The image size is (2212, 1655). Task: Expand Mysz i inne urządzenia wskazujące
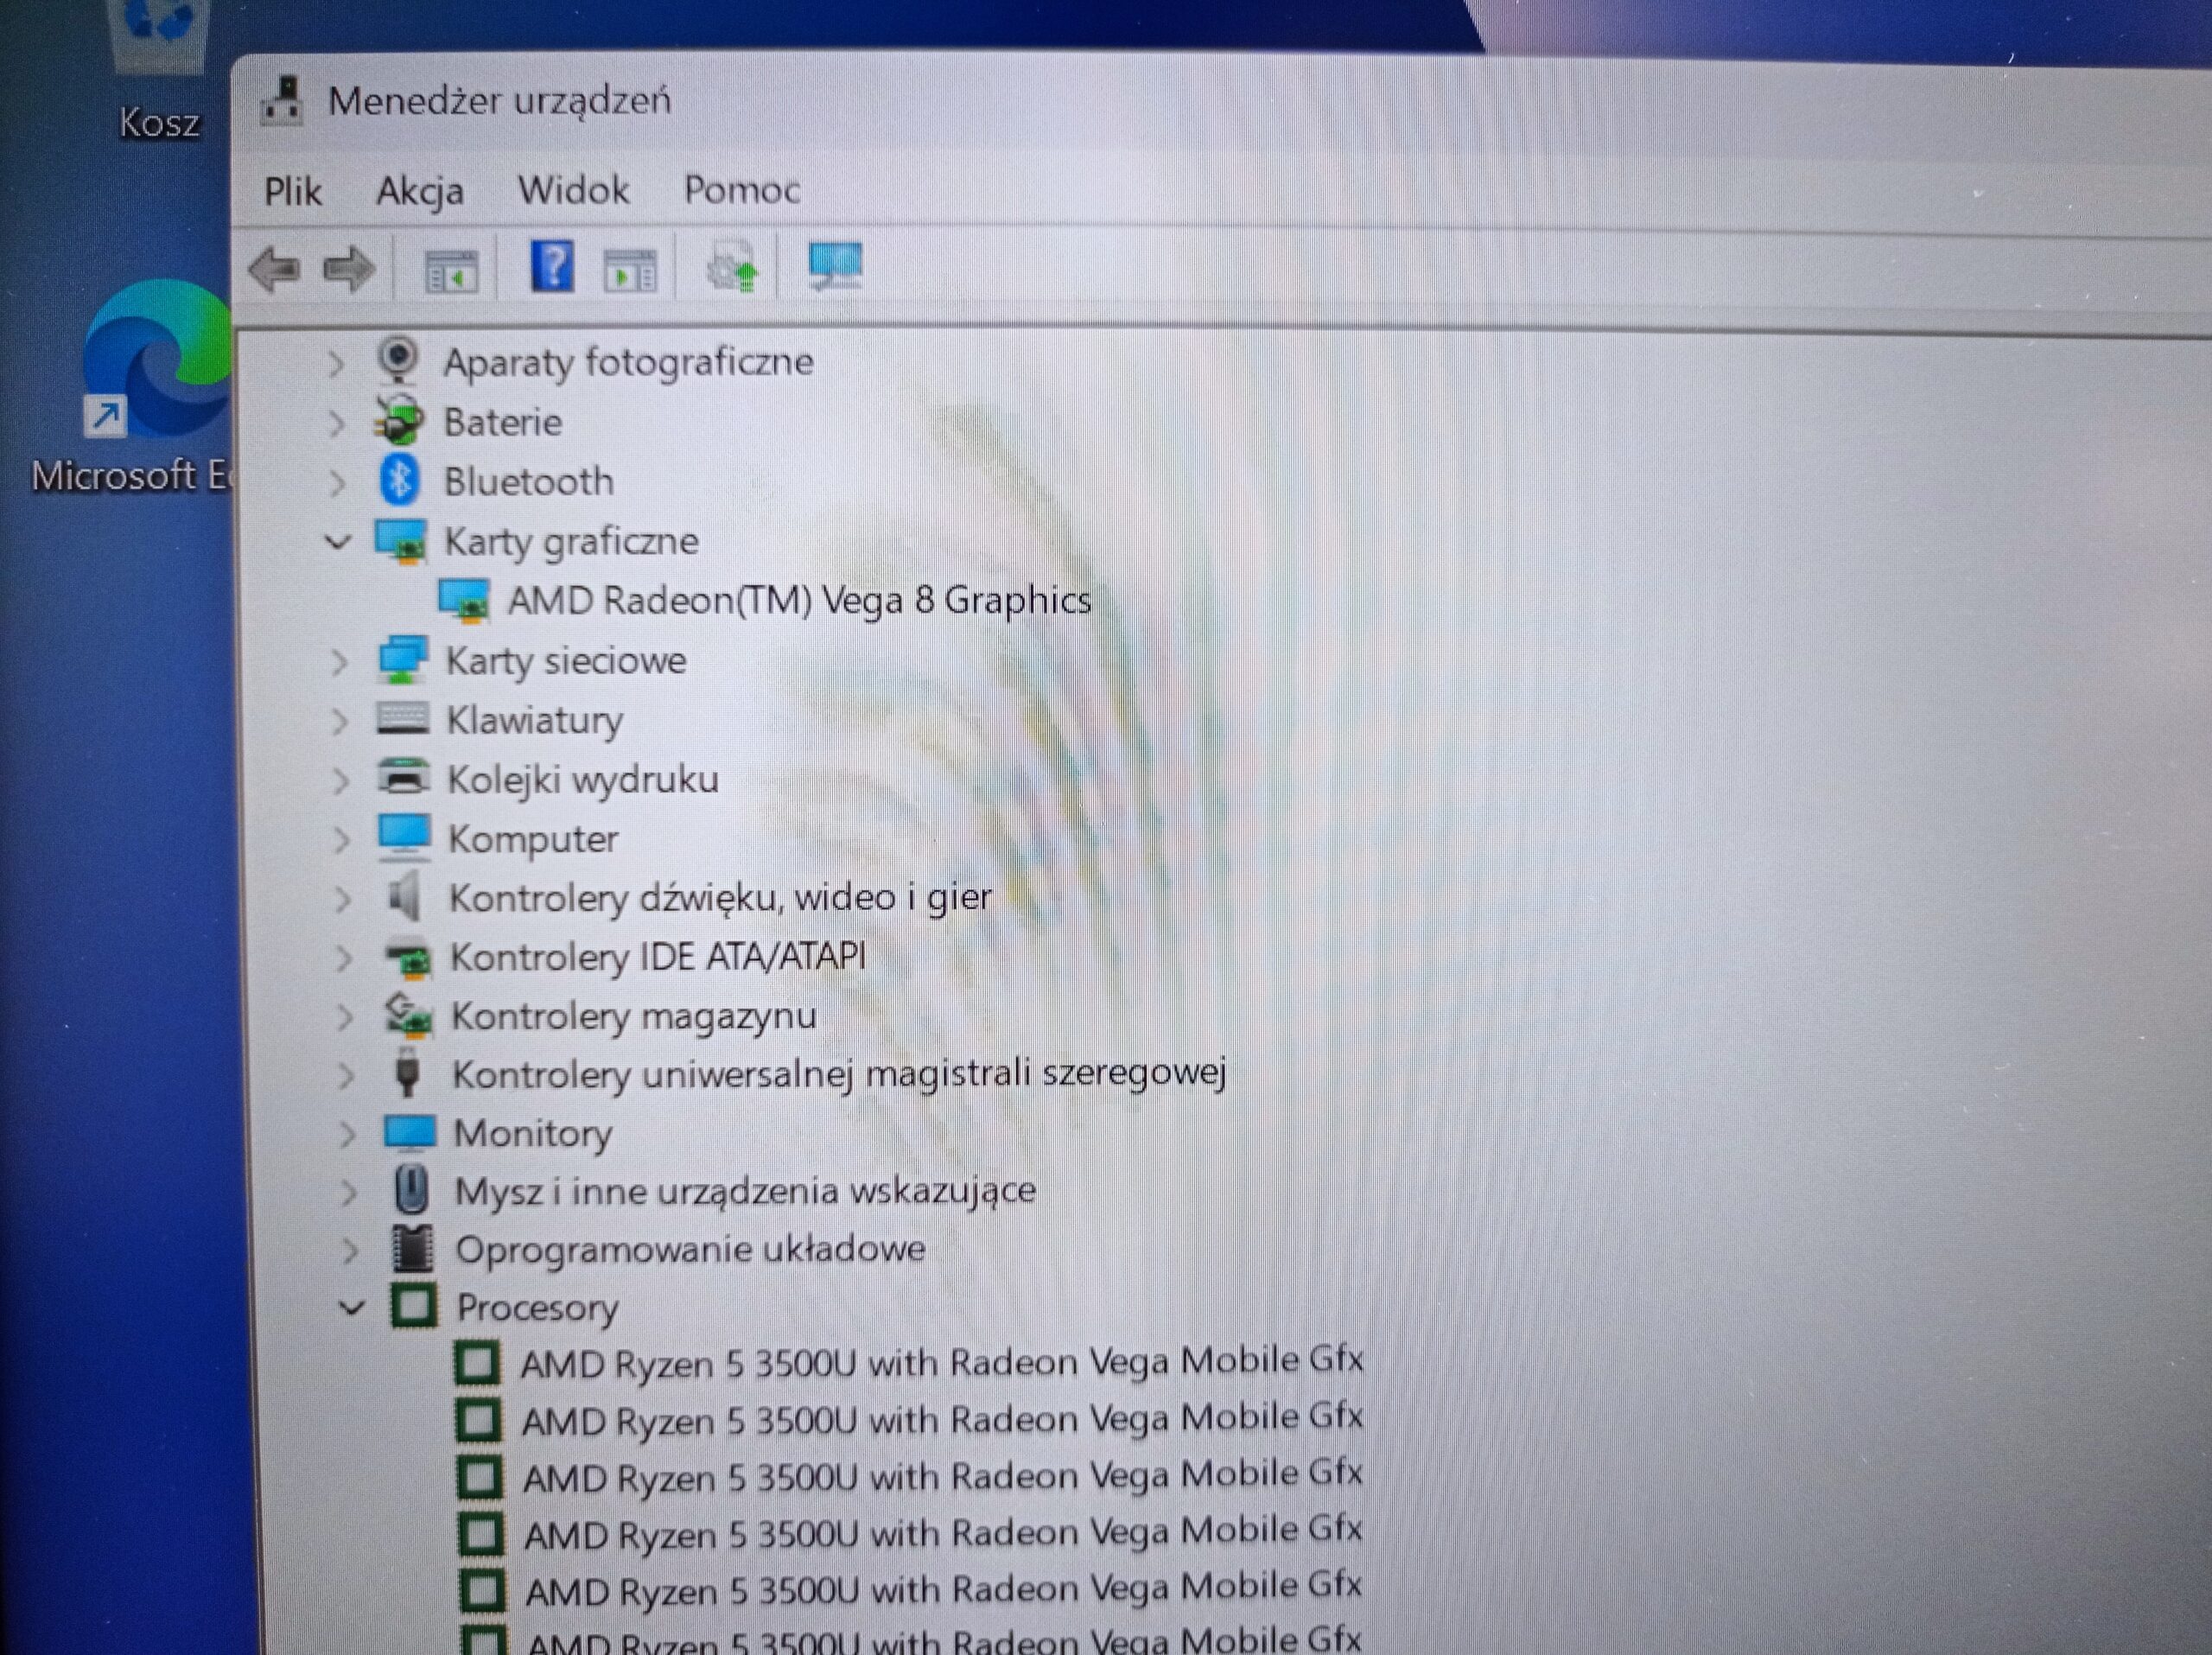(348, 1193)
